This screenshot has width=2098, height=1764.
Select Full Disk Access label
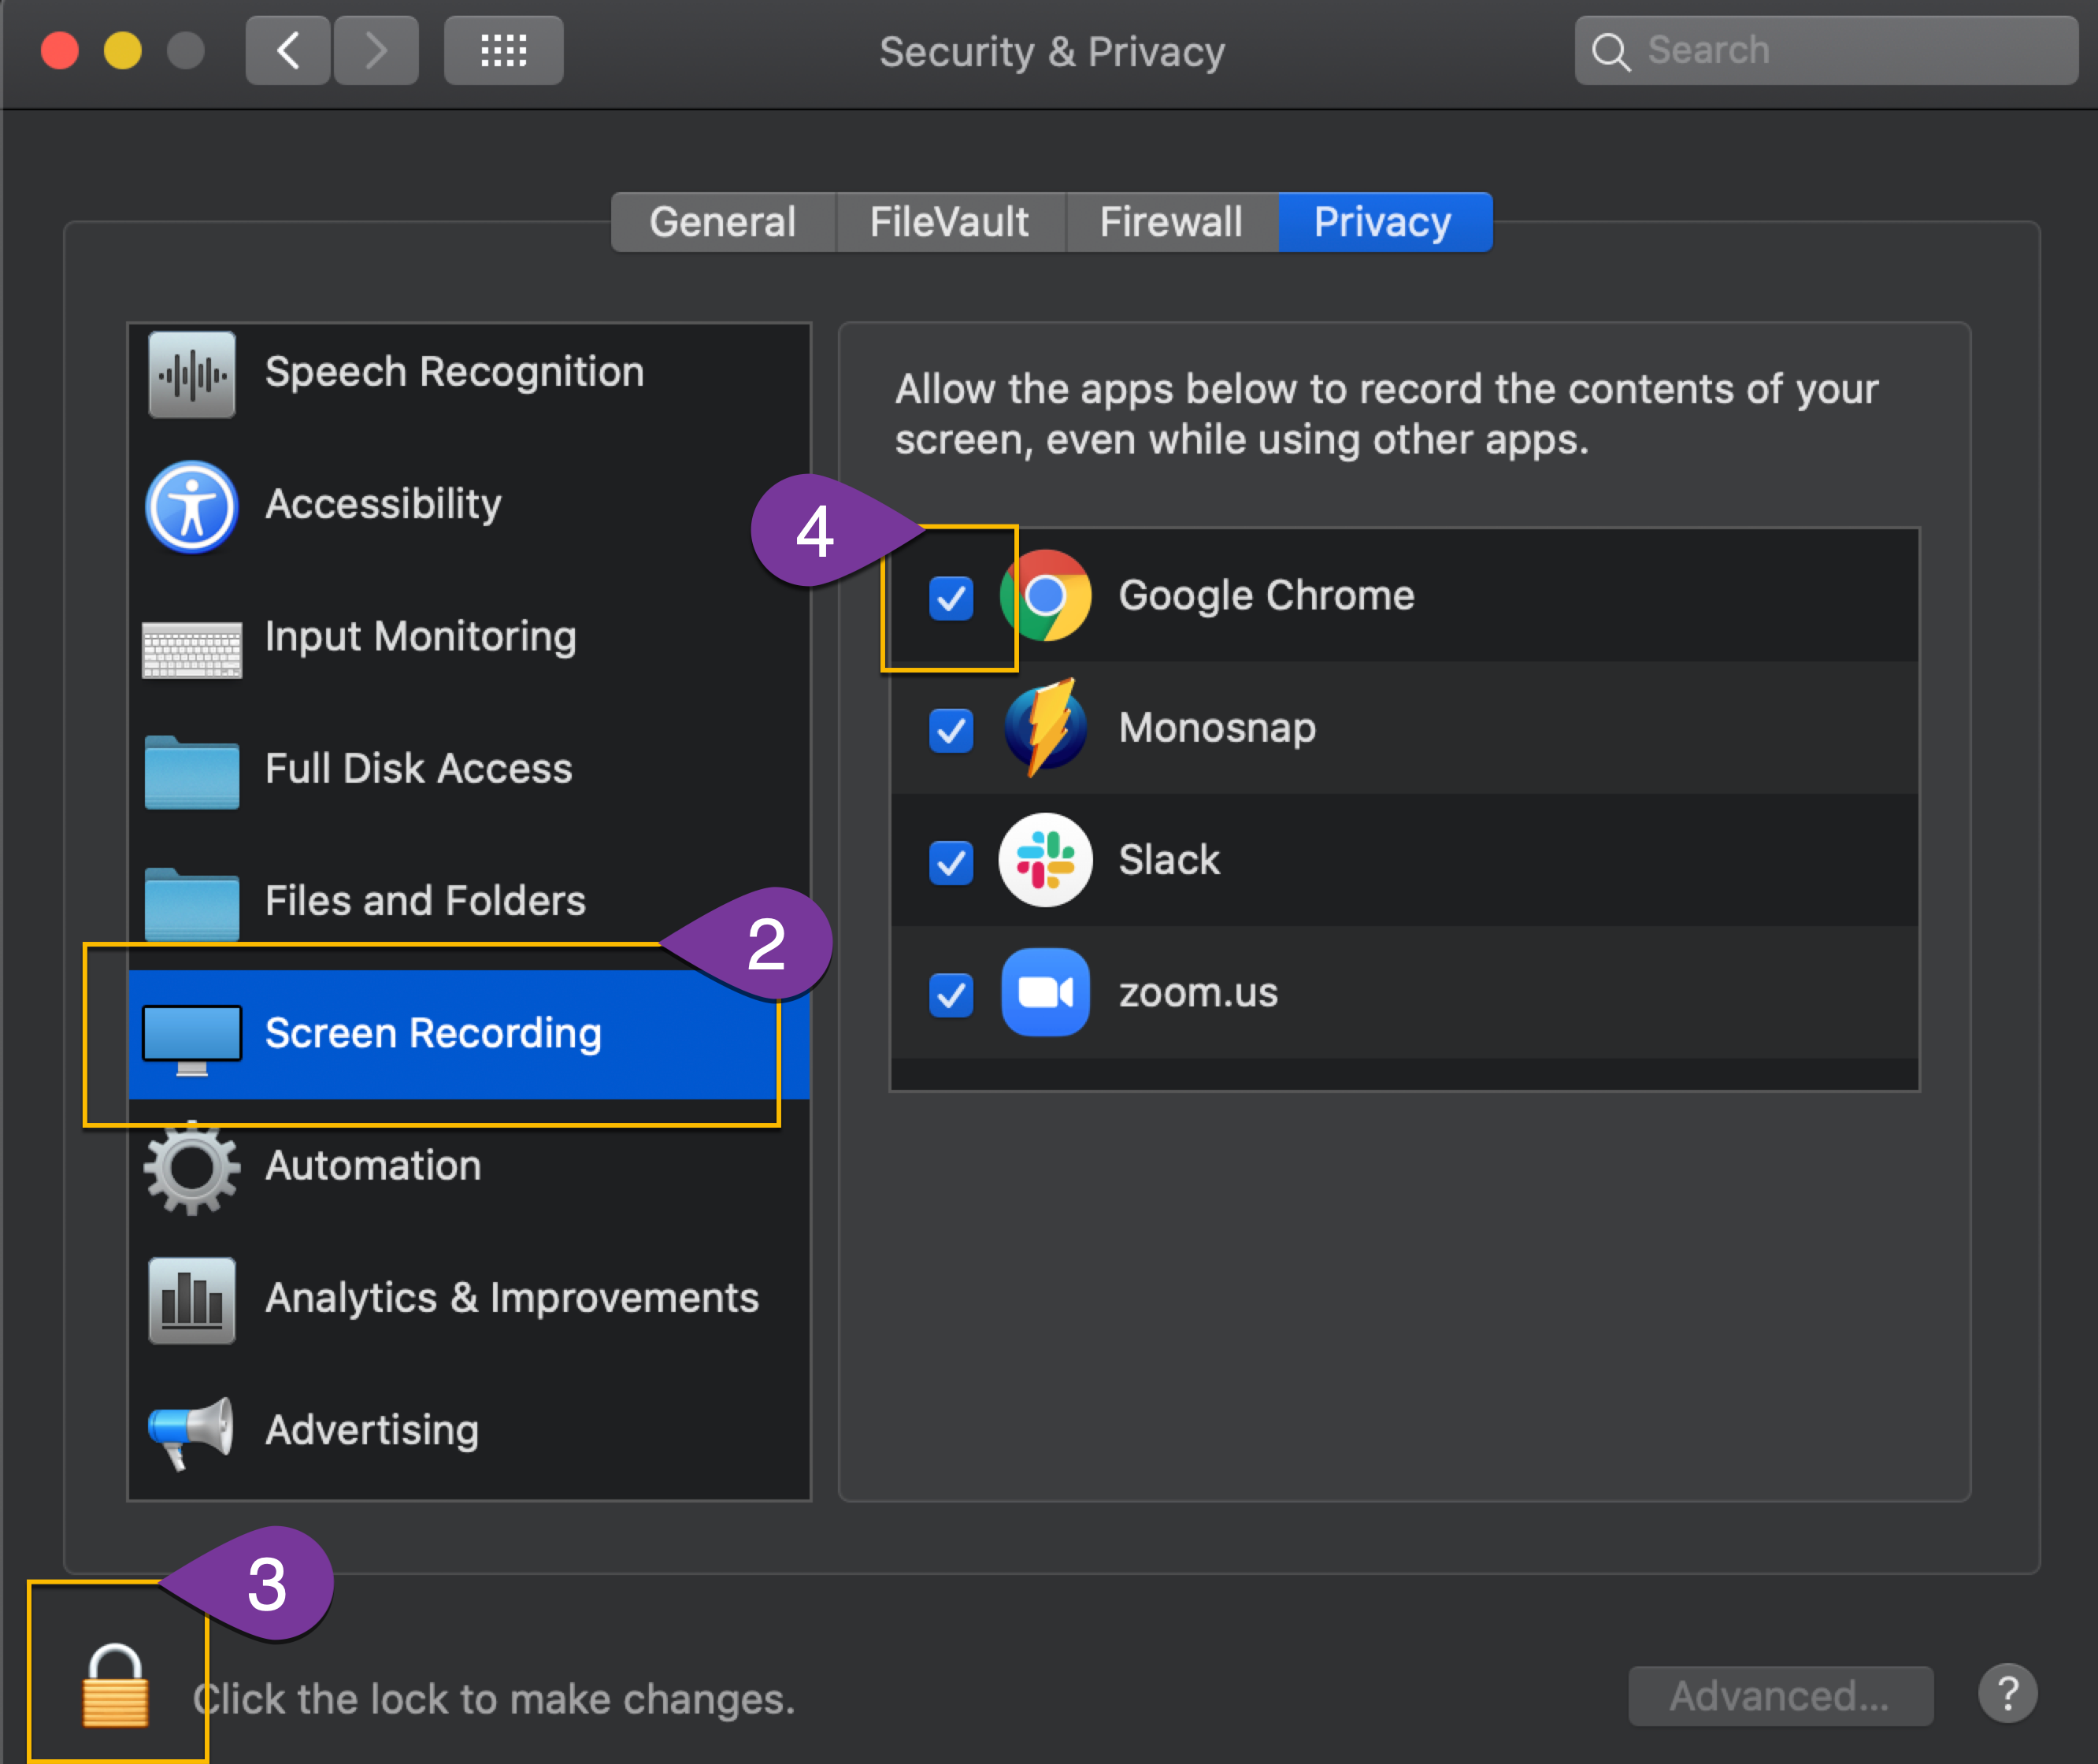tap(418, 768)
